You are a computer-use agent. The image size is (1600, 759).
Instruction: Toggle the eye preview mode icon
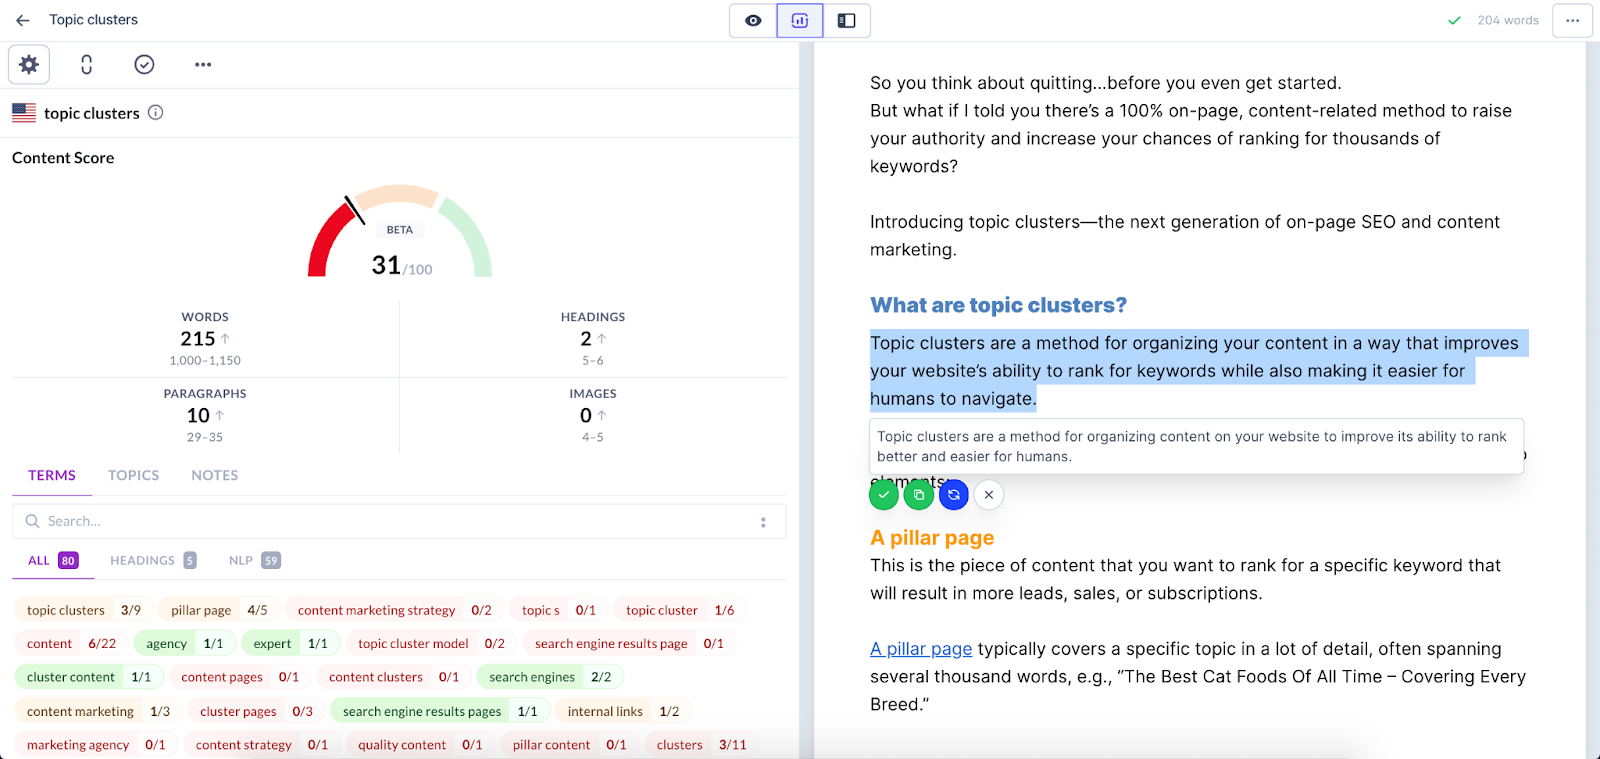[x=753, y=20]
